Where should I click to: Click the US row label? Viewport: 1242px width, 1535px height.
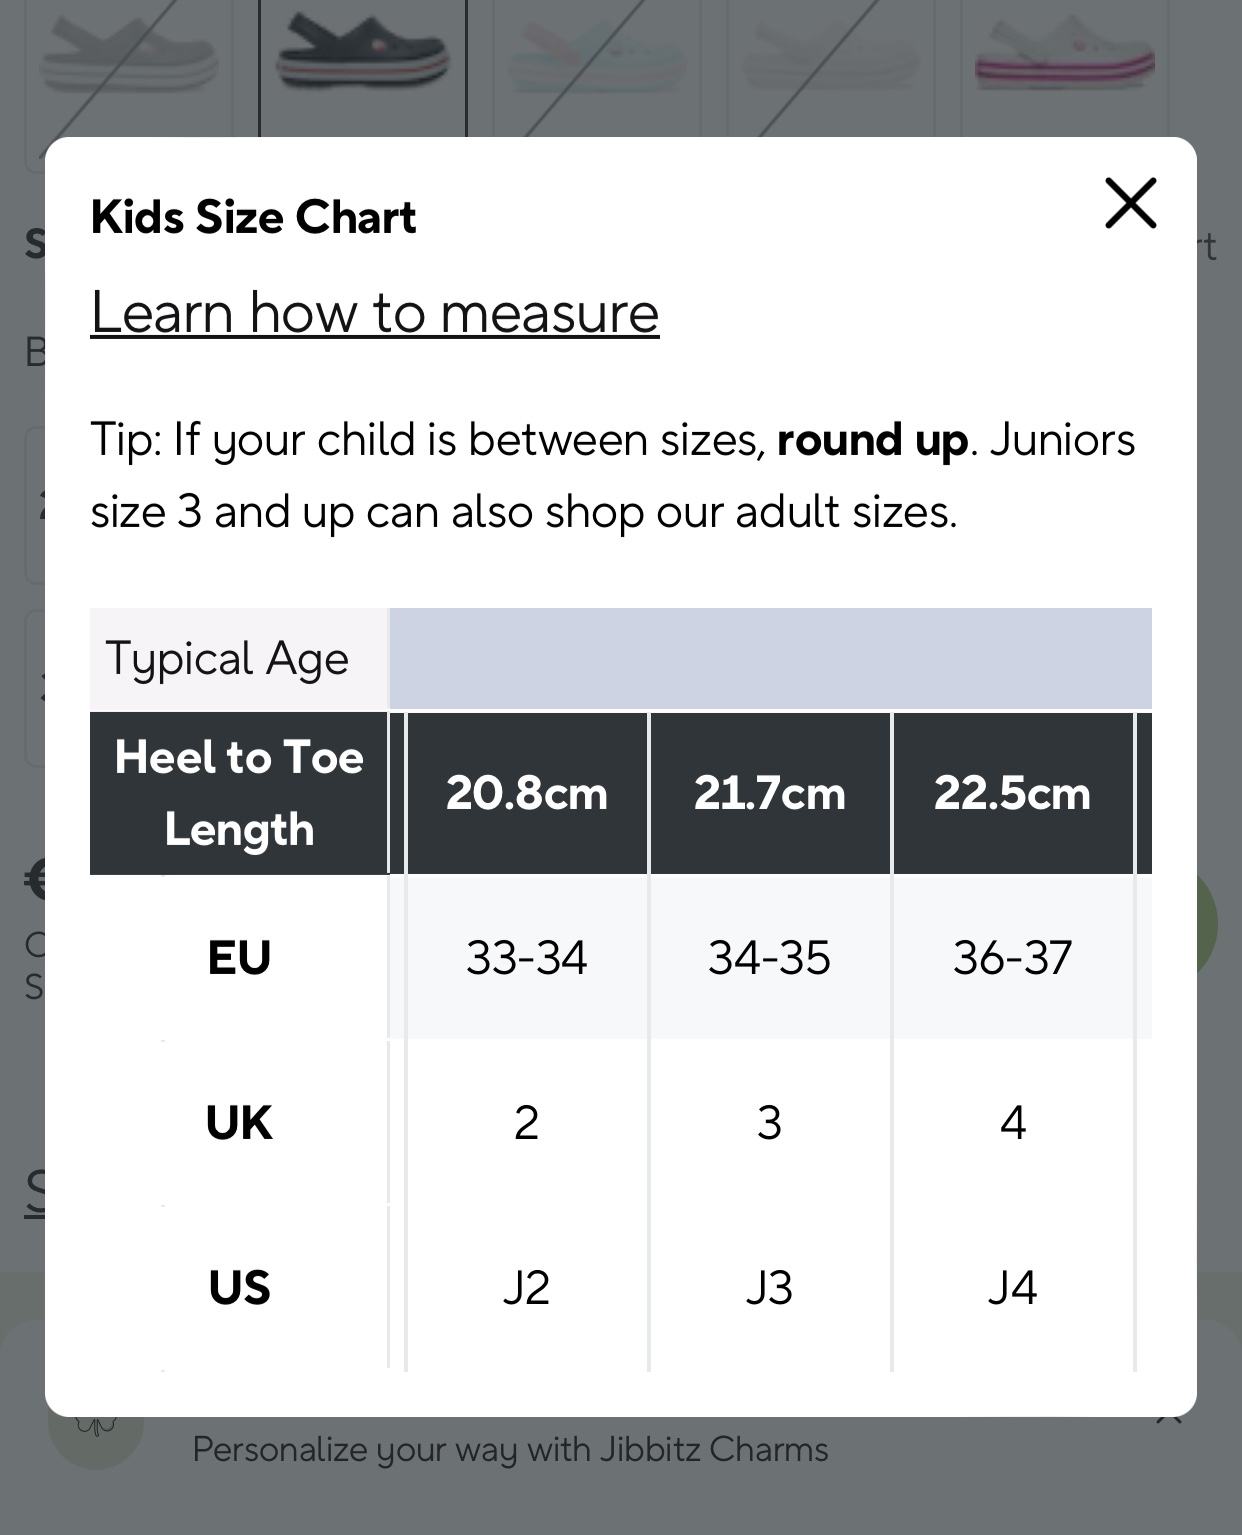click(x=239, y=1287)
